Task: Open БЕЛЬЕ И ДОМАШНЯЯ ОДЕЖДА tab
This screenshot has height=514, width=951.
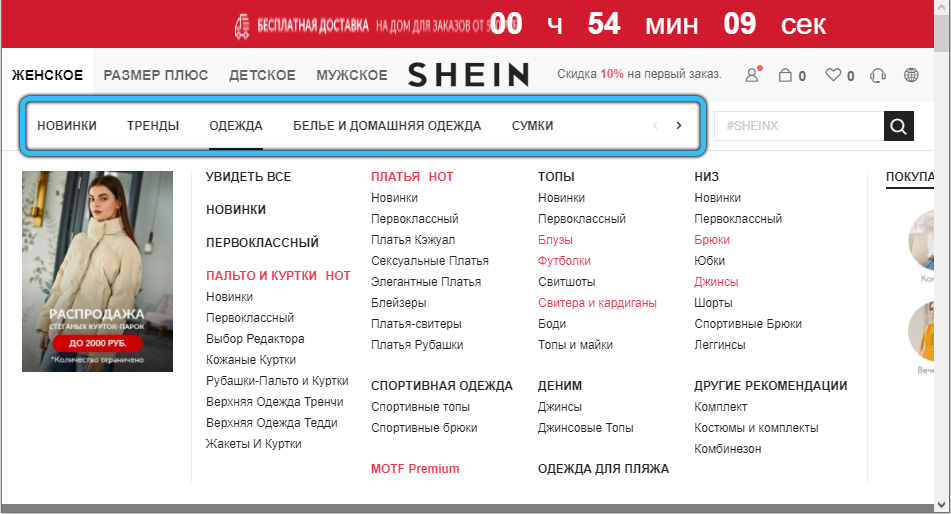Action: 387,126
